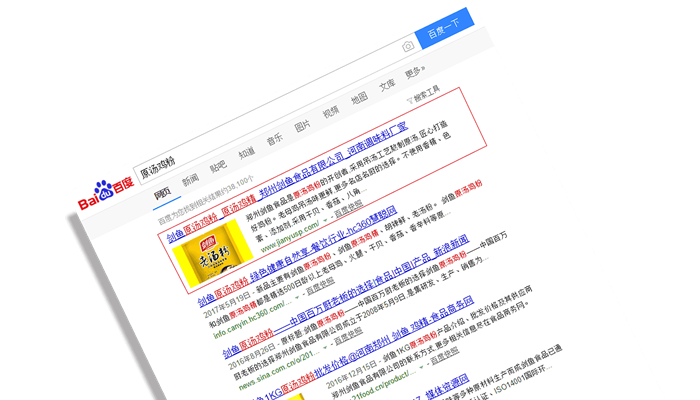The image size is (700, 400).
Task: Expand the arrow next to www.jianyusp.com
Action: [325, 221]
